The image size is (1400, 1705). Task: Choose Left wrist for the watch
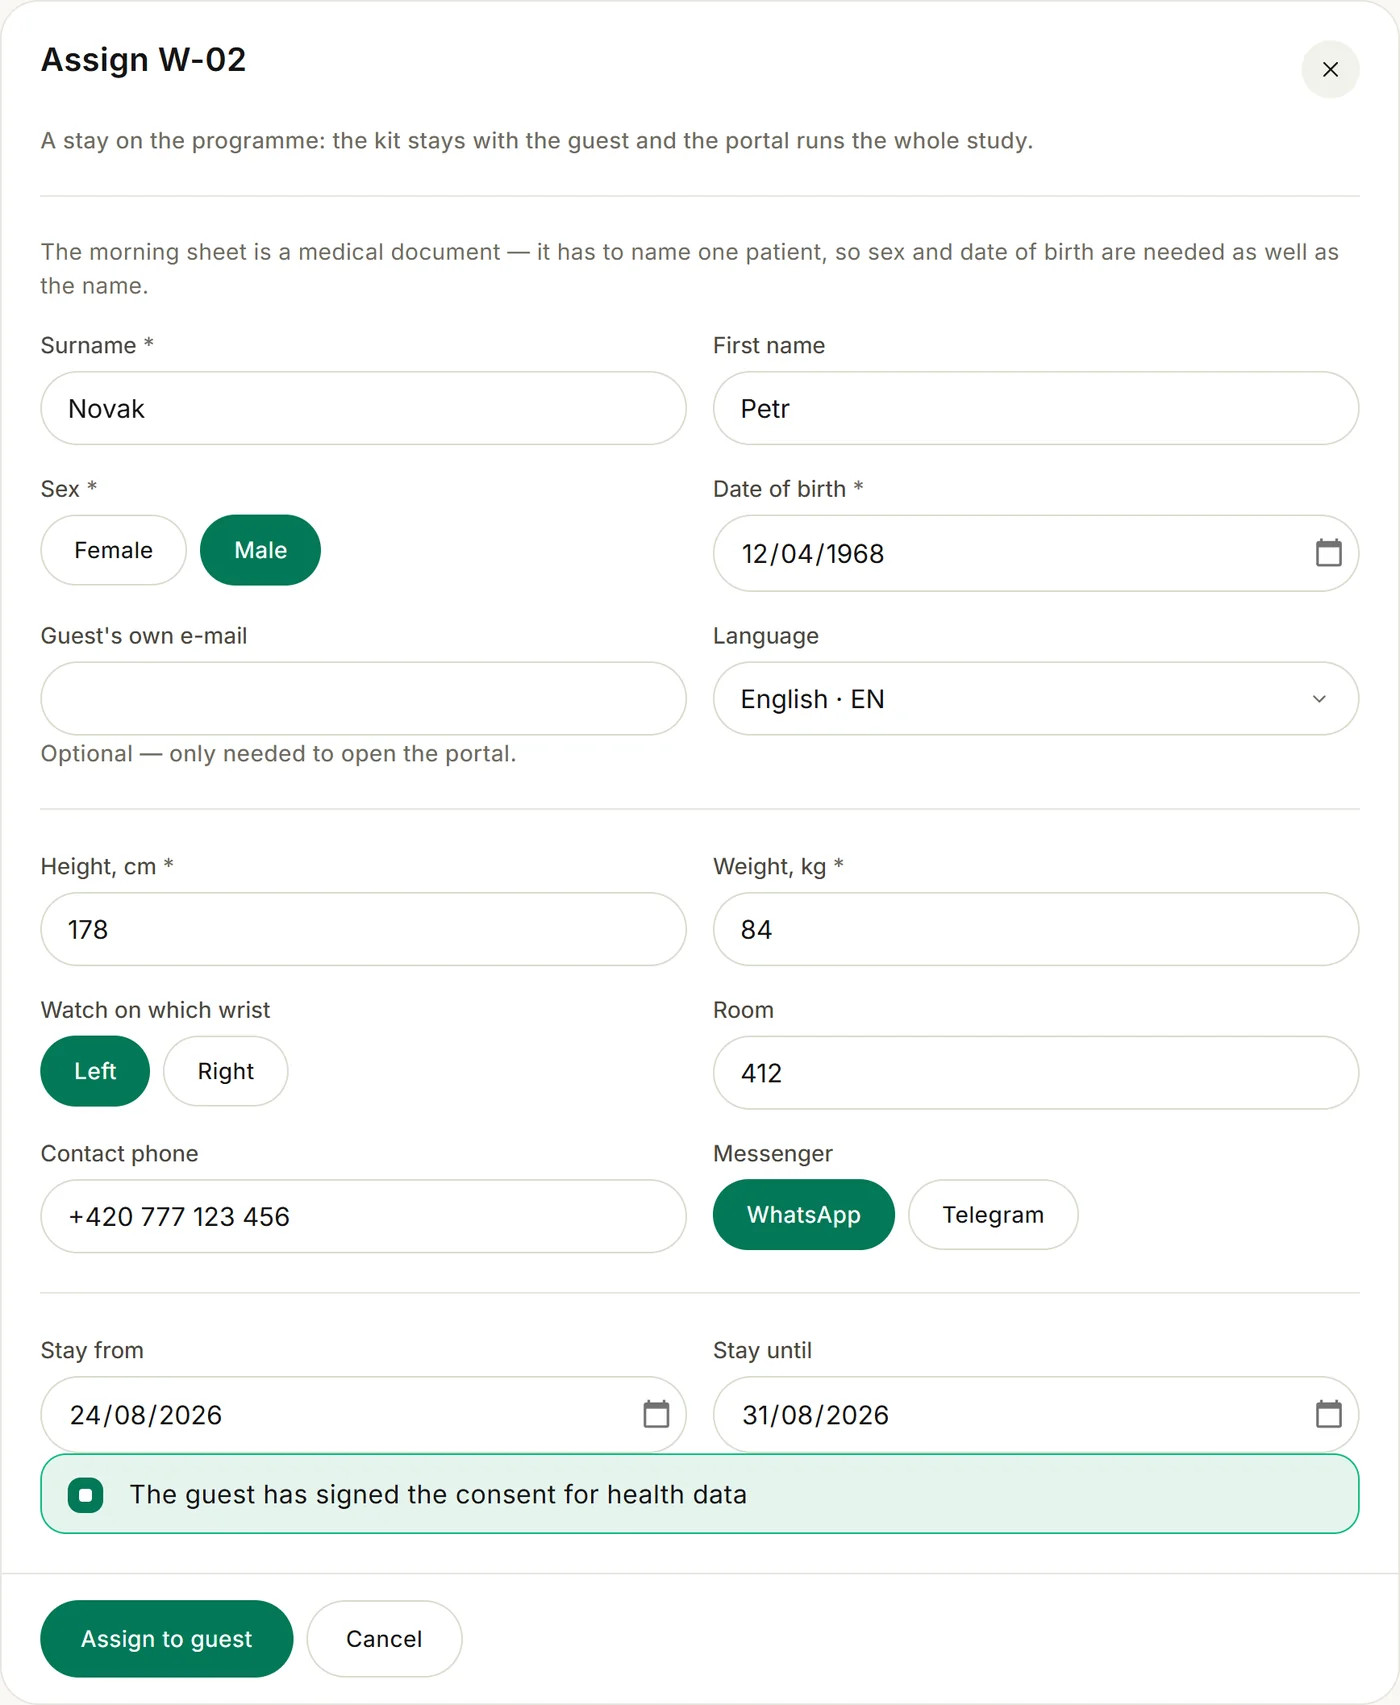[95, 1071]
